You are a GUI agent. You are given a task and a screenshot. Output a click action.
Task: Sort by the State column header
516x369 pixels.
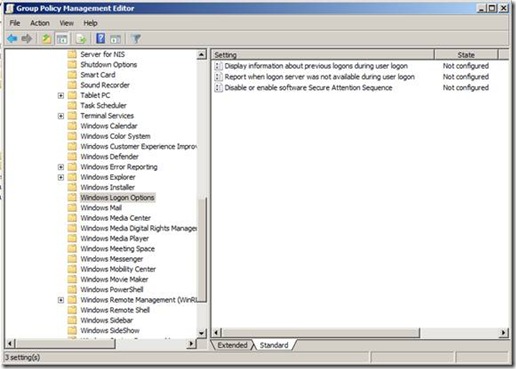(x=466, y=55)
